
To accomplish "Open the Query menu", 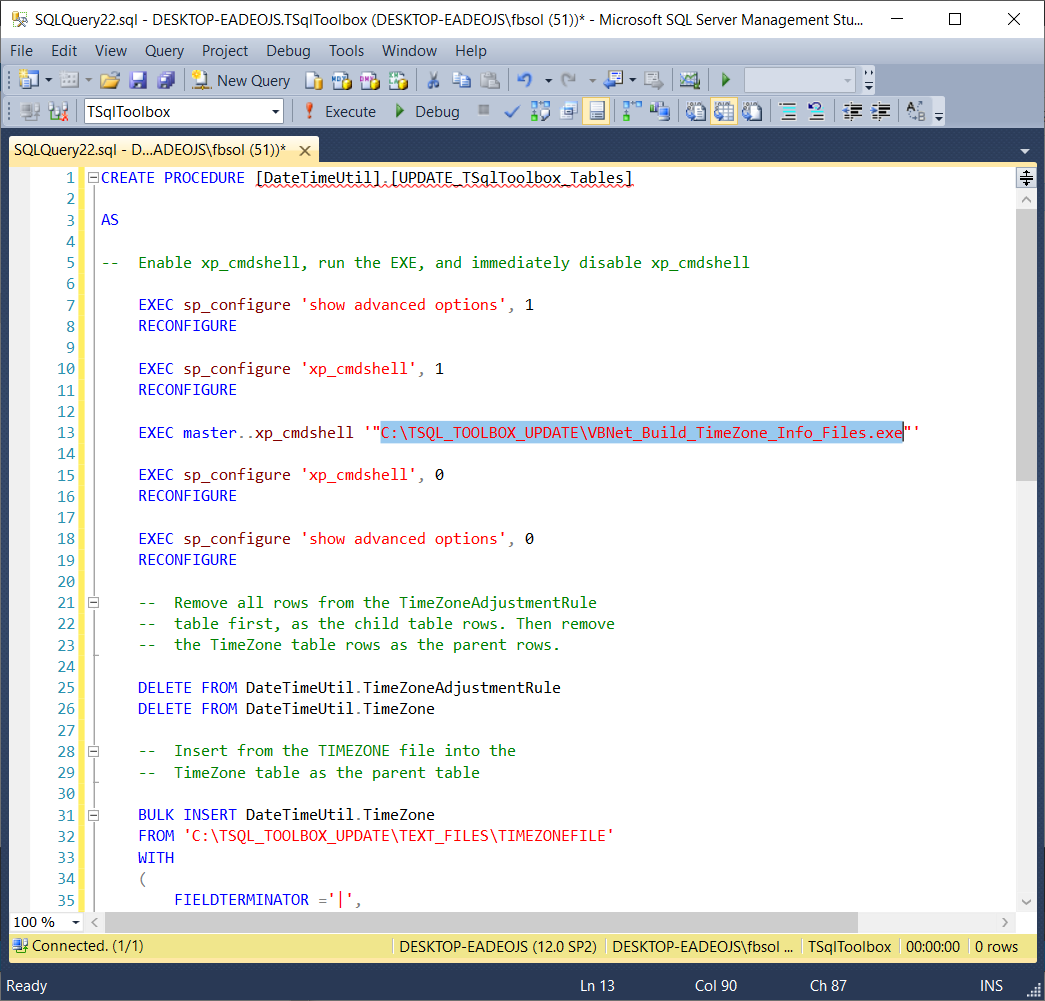I will [x=164, y=50].
